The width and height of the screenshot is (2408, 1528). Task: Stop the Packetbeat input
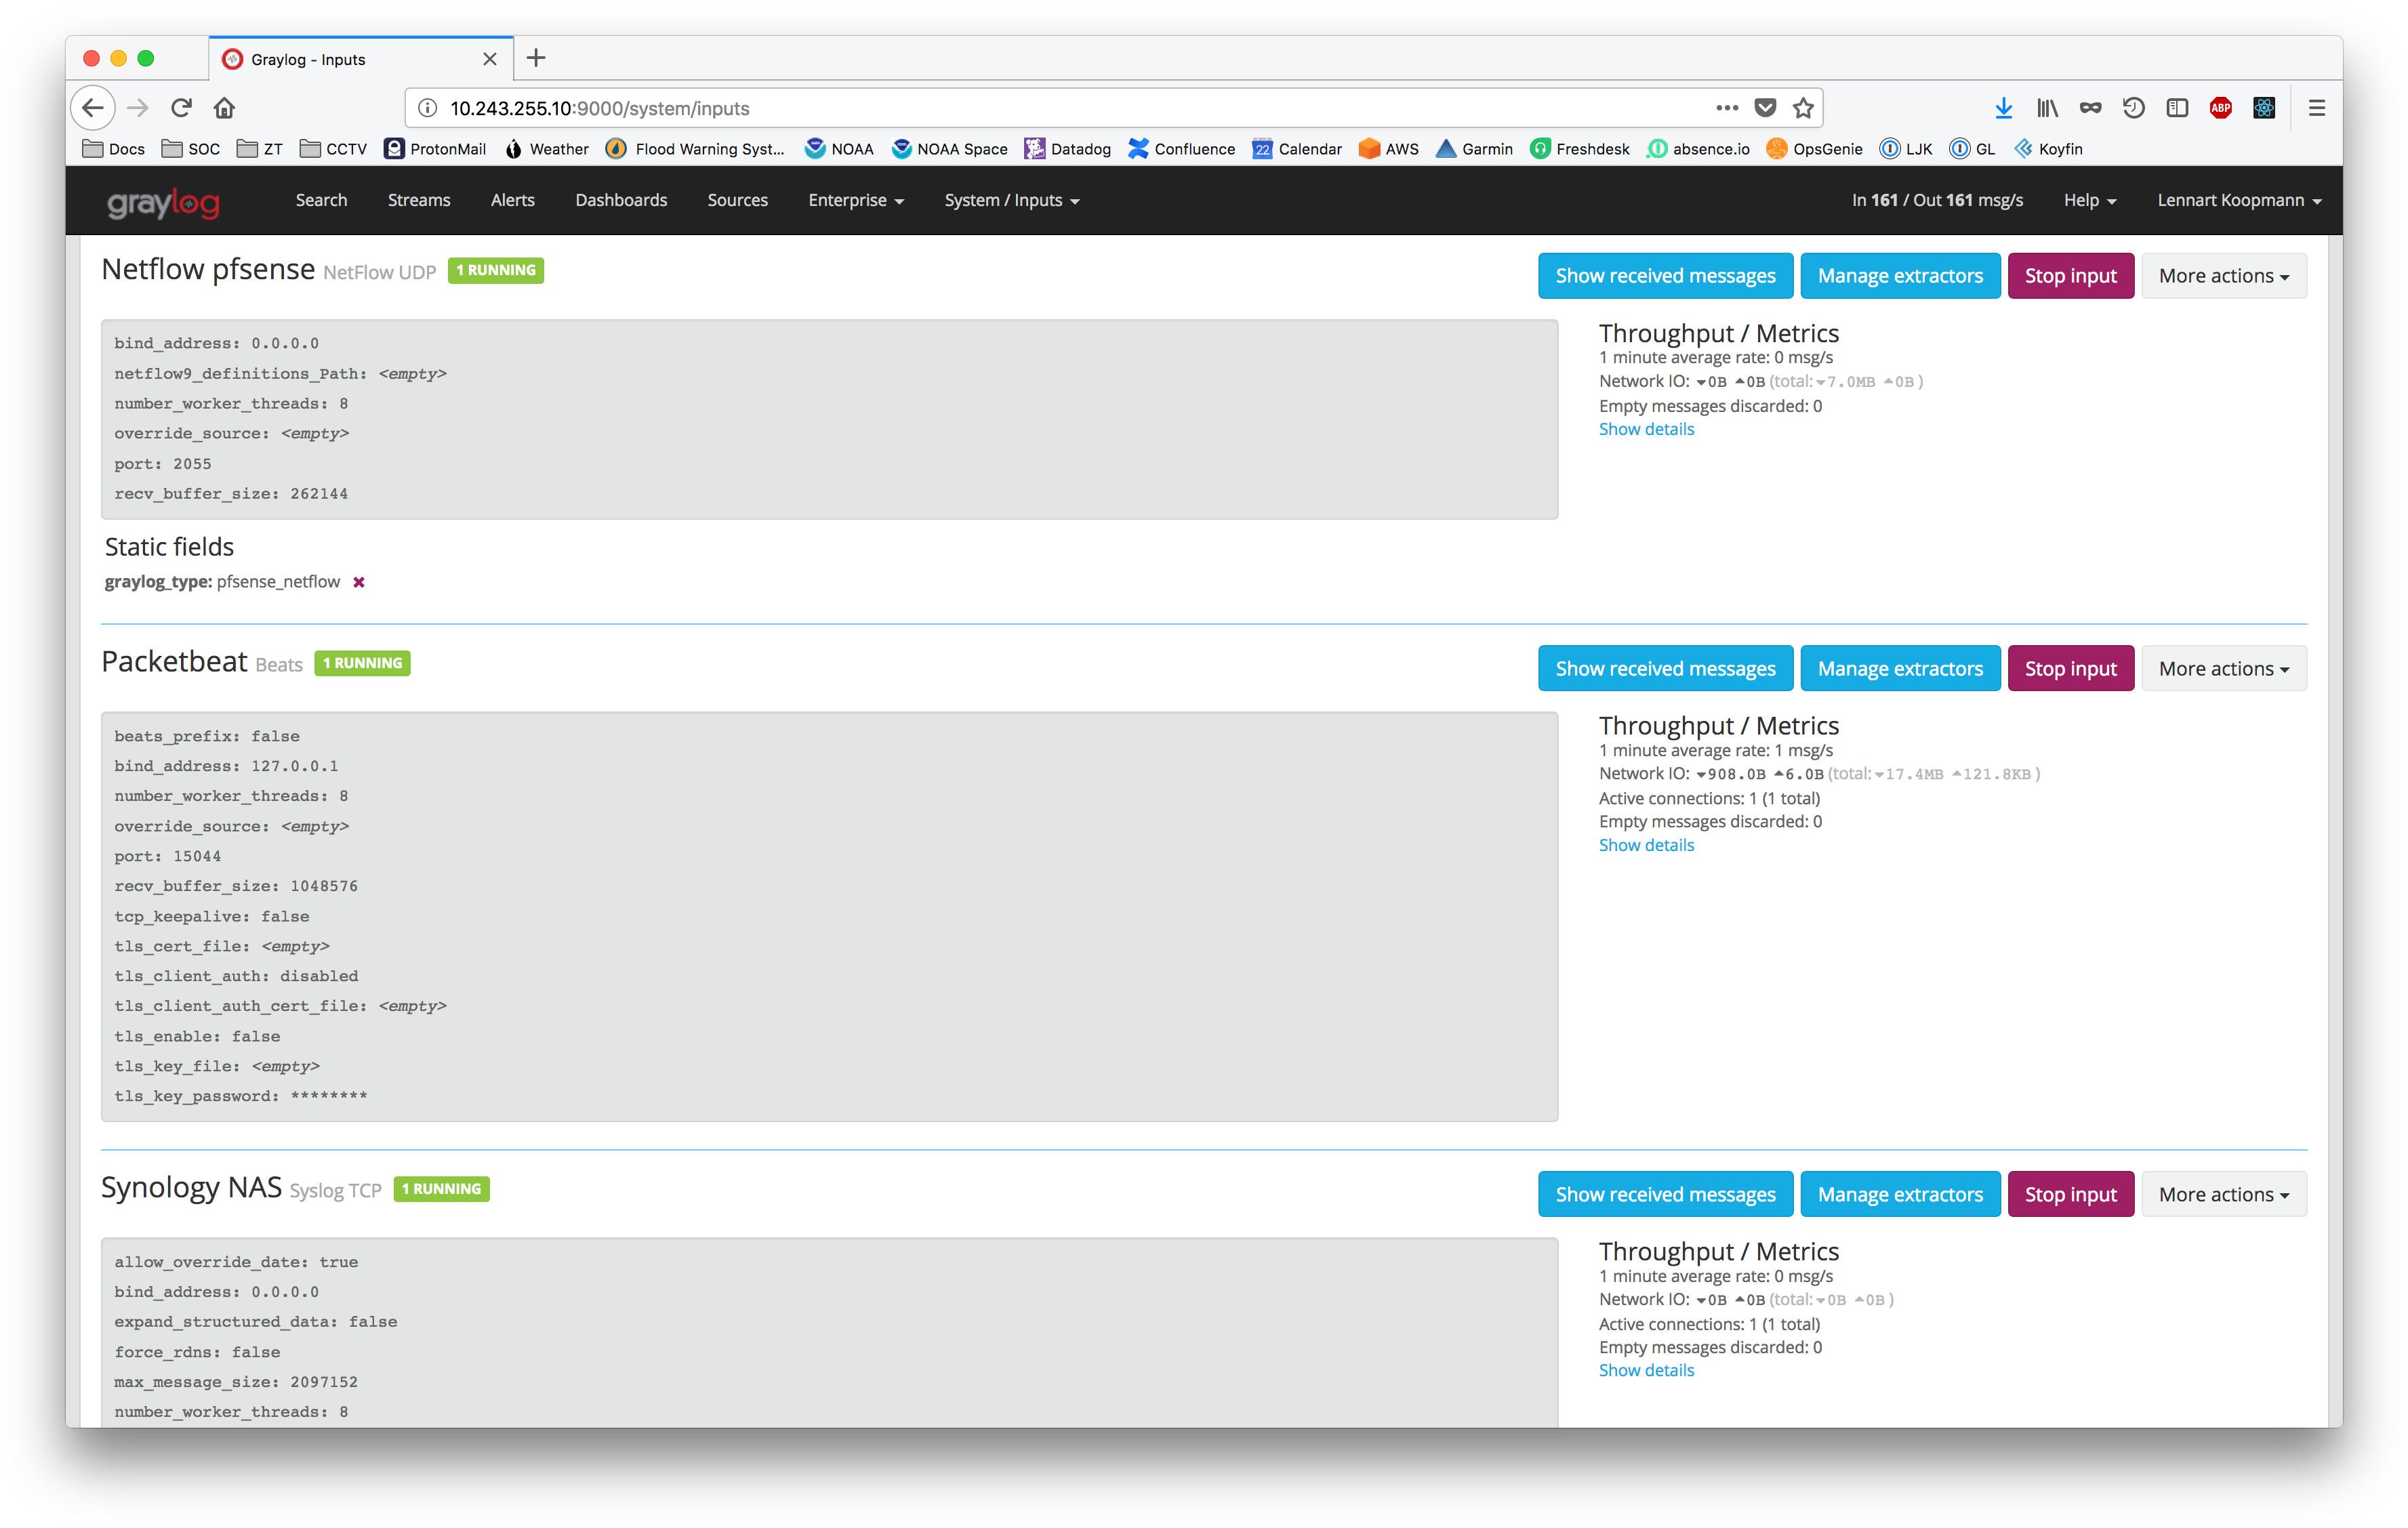coord(2070,669)
